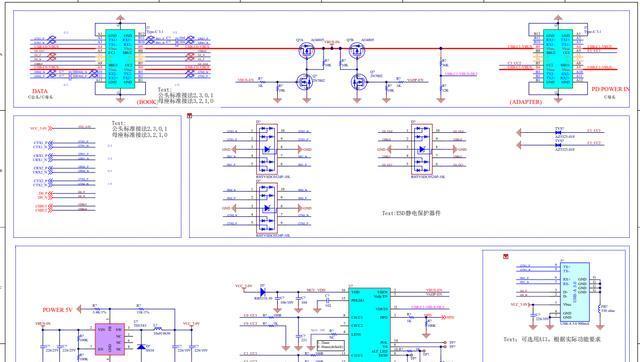
Task: Click the lower-left MOSFET driven by the VBUS_EN signal
Action: 305,82
